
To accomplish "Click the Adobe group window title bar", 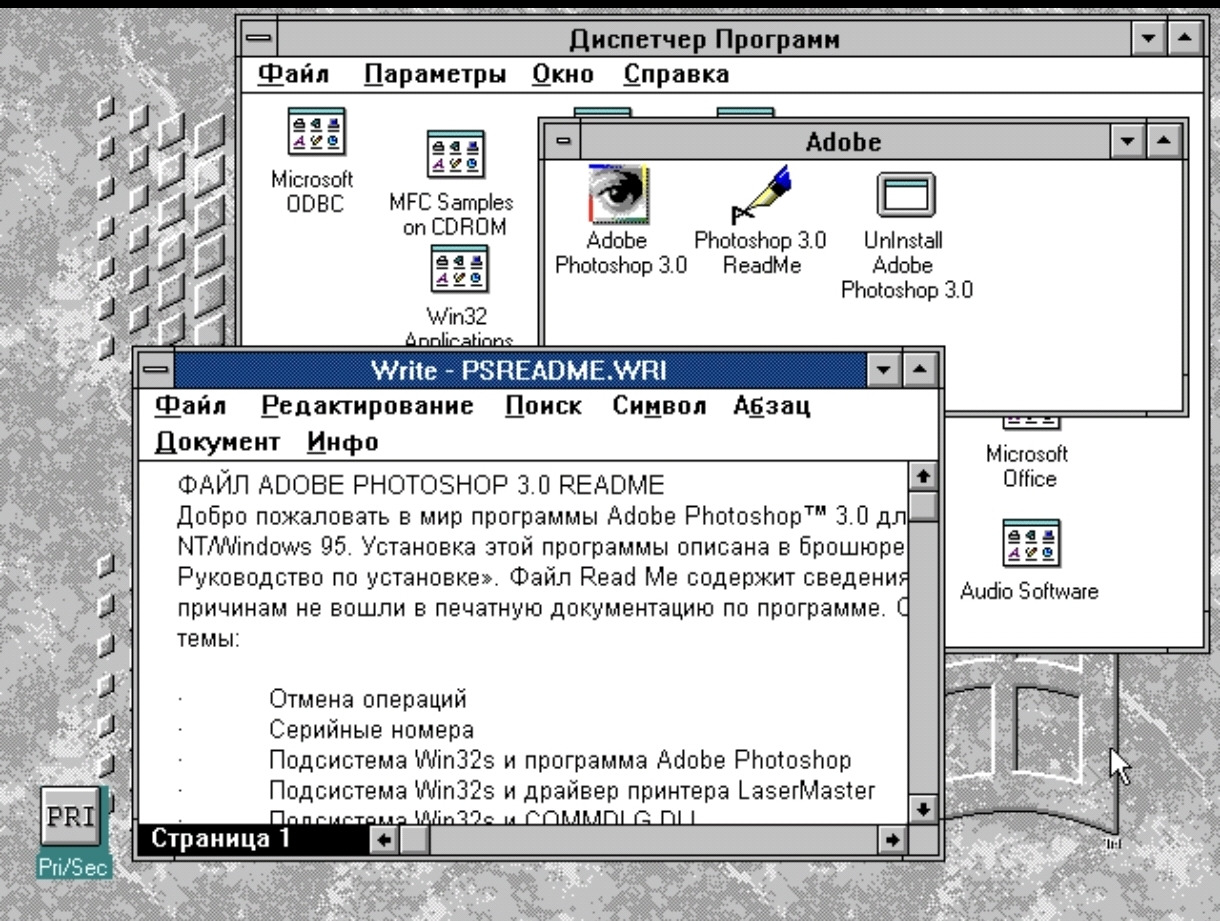I will point(847,143).
